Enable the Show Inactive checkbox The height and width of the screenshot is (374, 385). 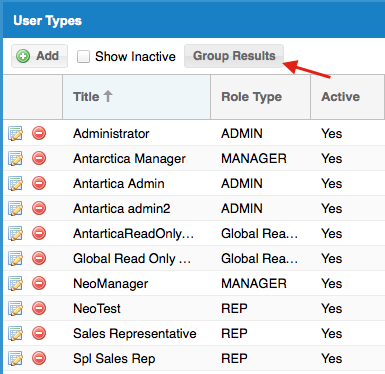coord(83,56)
